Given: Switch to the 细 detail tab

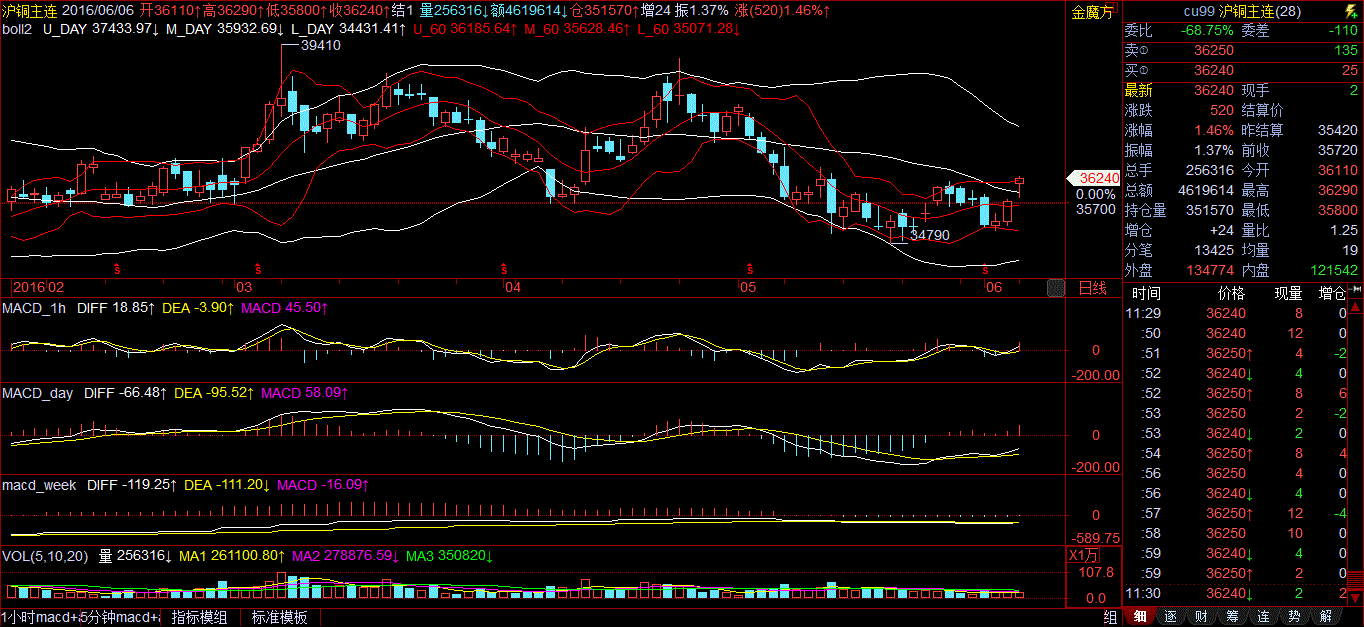Looking at the screenshot, I should pyautogui.click(x=1139, y=617).
